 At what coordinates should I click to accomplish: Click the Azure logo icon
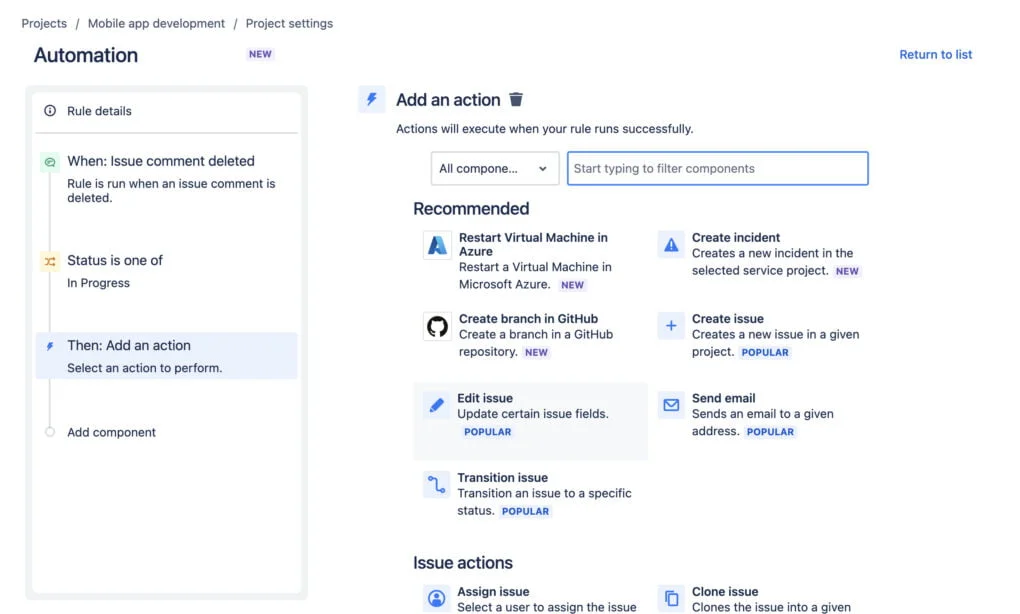(x=437, y=245)
